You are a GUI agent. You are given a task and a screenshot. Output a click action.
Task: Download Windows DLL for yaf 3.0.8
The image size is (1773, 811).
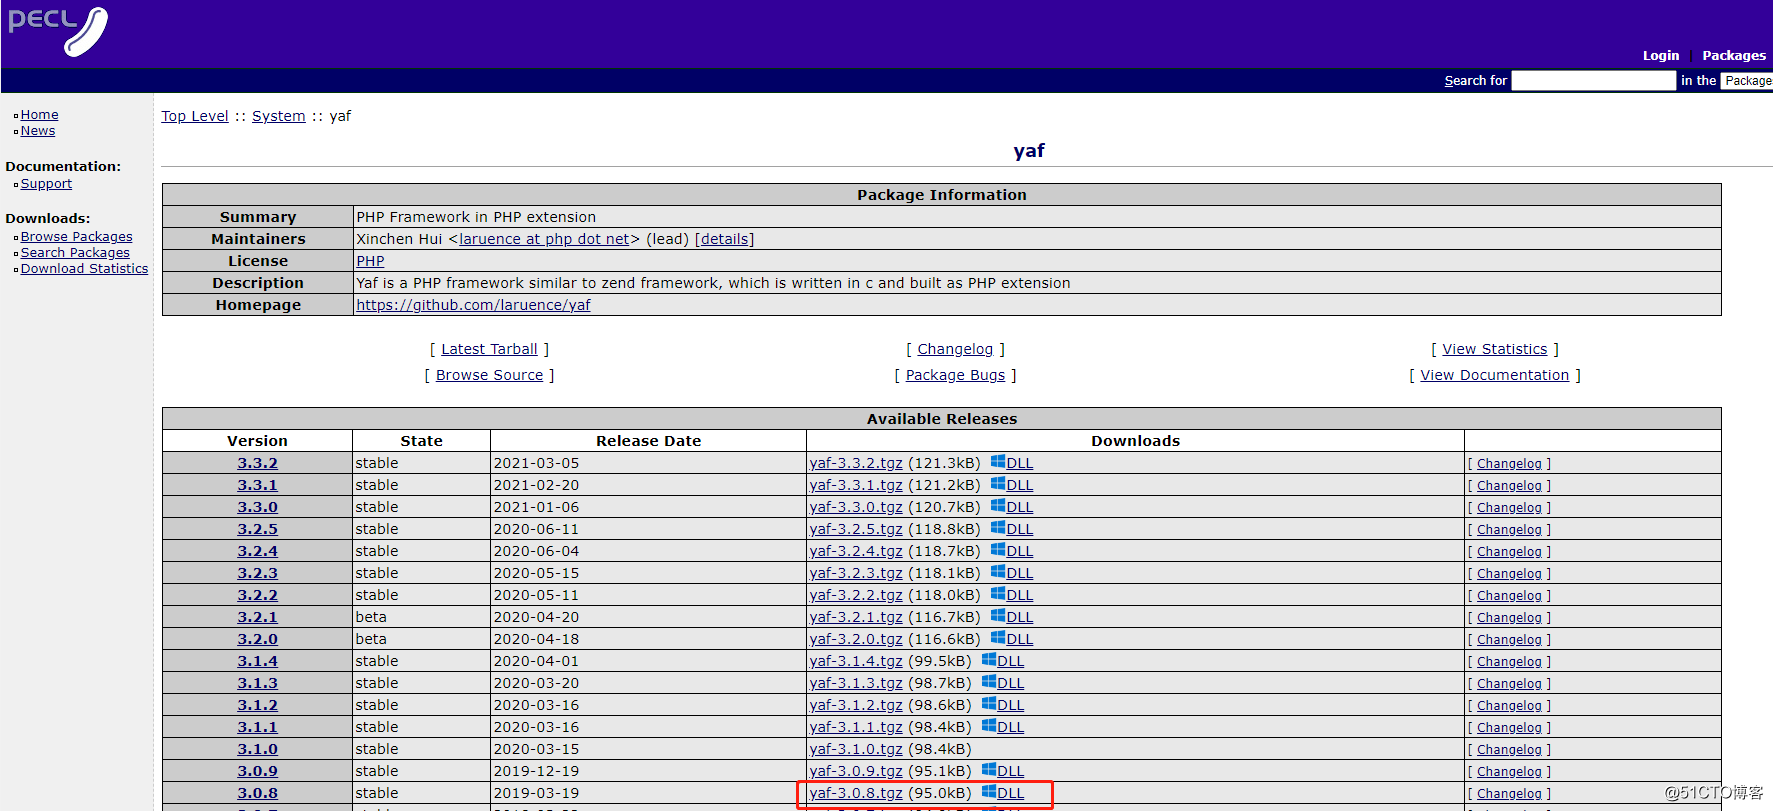coord(1003,793)
